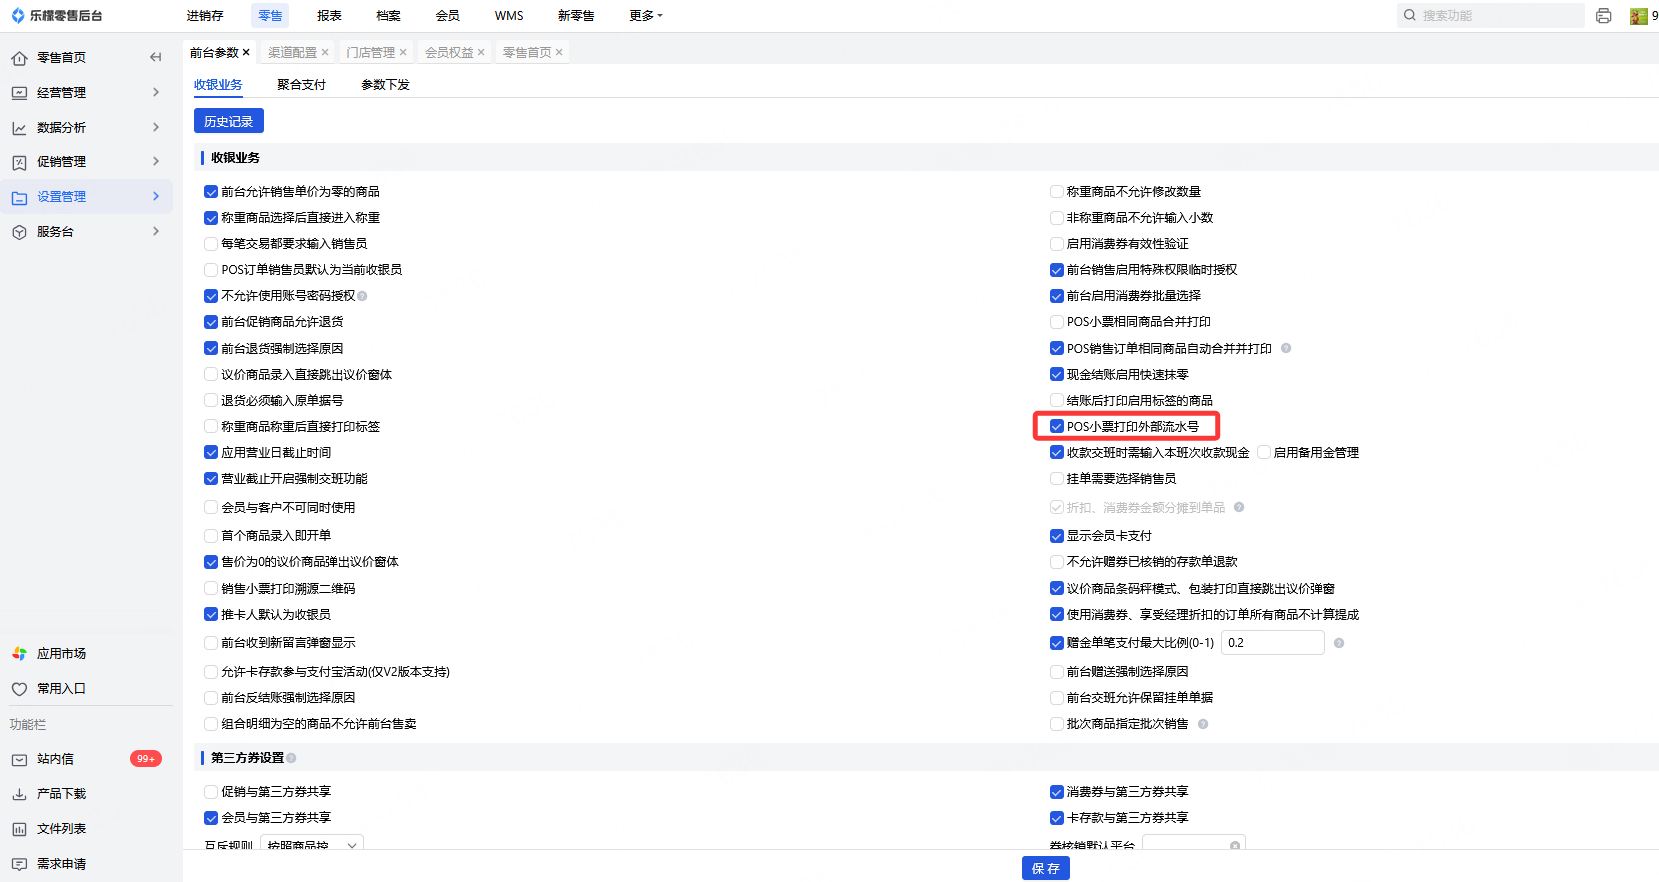The width and height of the screenshot is (1659, 882).
Task: Click the 零售首页 home icon in the sidebar
Action: click(x=19, y=58)
